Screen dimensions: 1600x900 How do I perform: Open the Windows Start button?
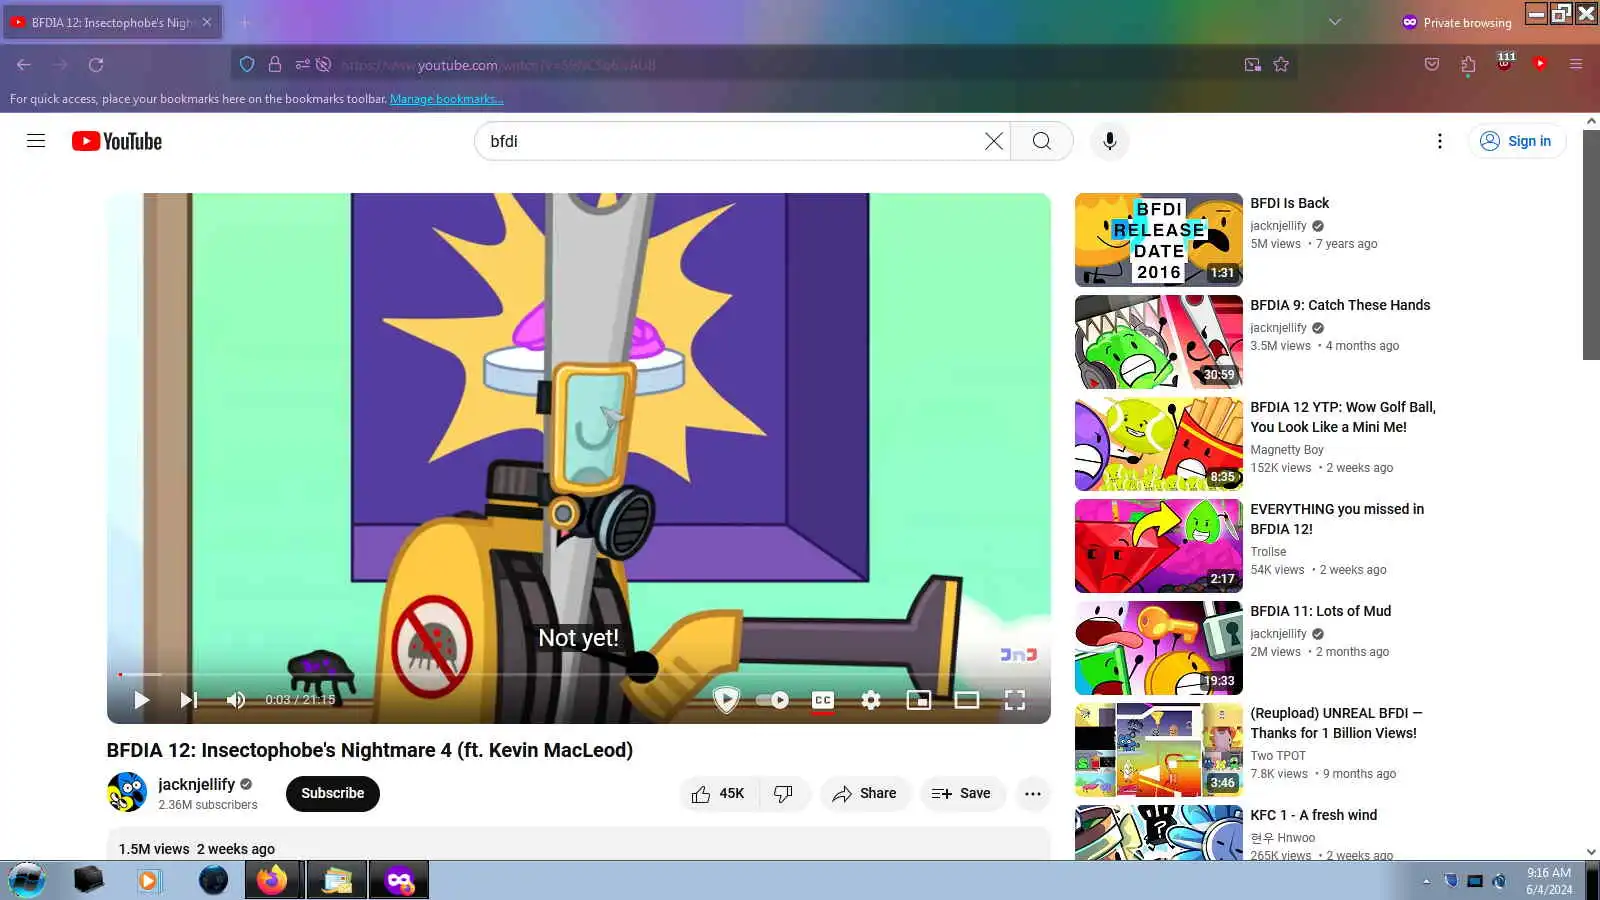(27, 880)
